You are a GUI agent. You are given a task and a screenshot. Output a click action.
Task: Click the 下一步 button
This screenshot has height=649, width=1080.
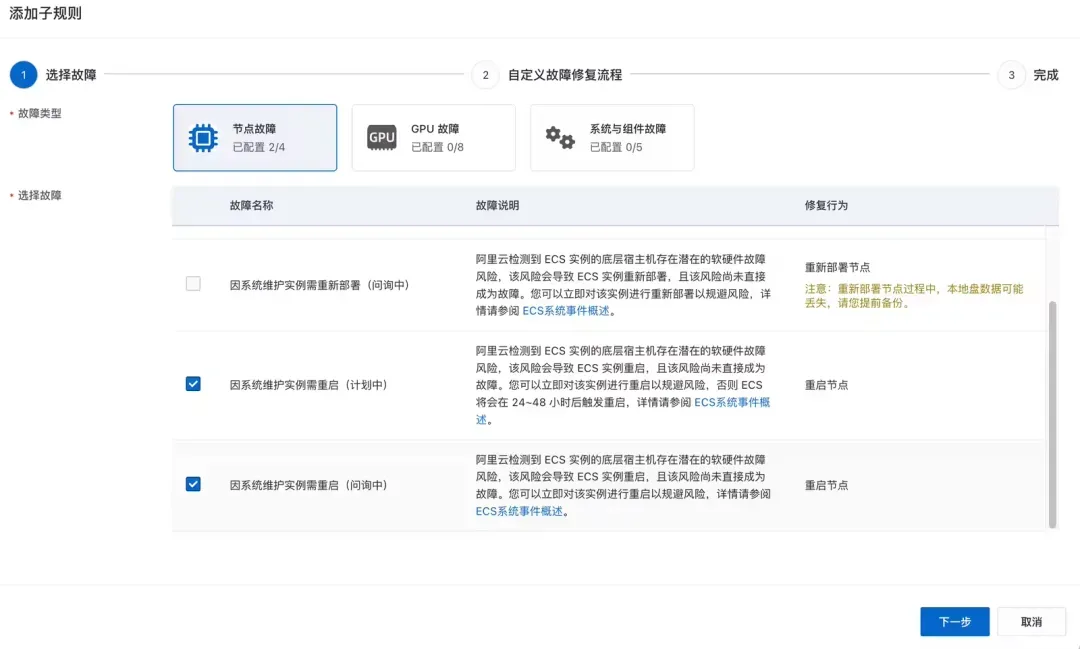(x=955, y=621)
